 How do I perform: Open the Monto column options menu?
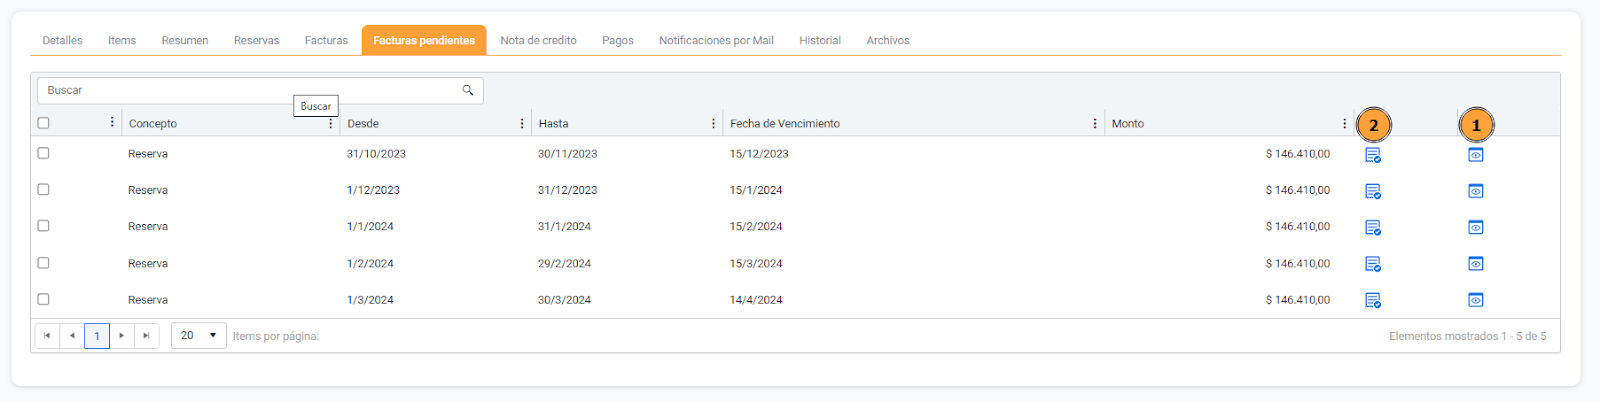click(x=1344, y=123)
